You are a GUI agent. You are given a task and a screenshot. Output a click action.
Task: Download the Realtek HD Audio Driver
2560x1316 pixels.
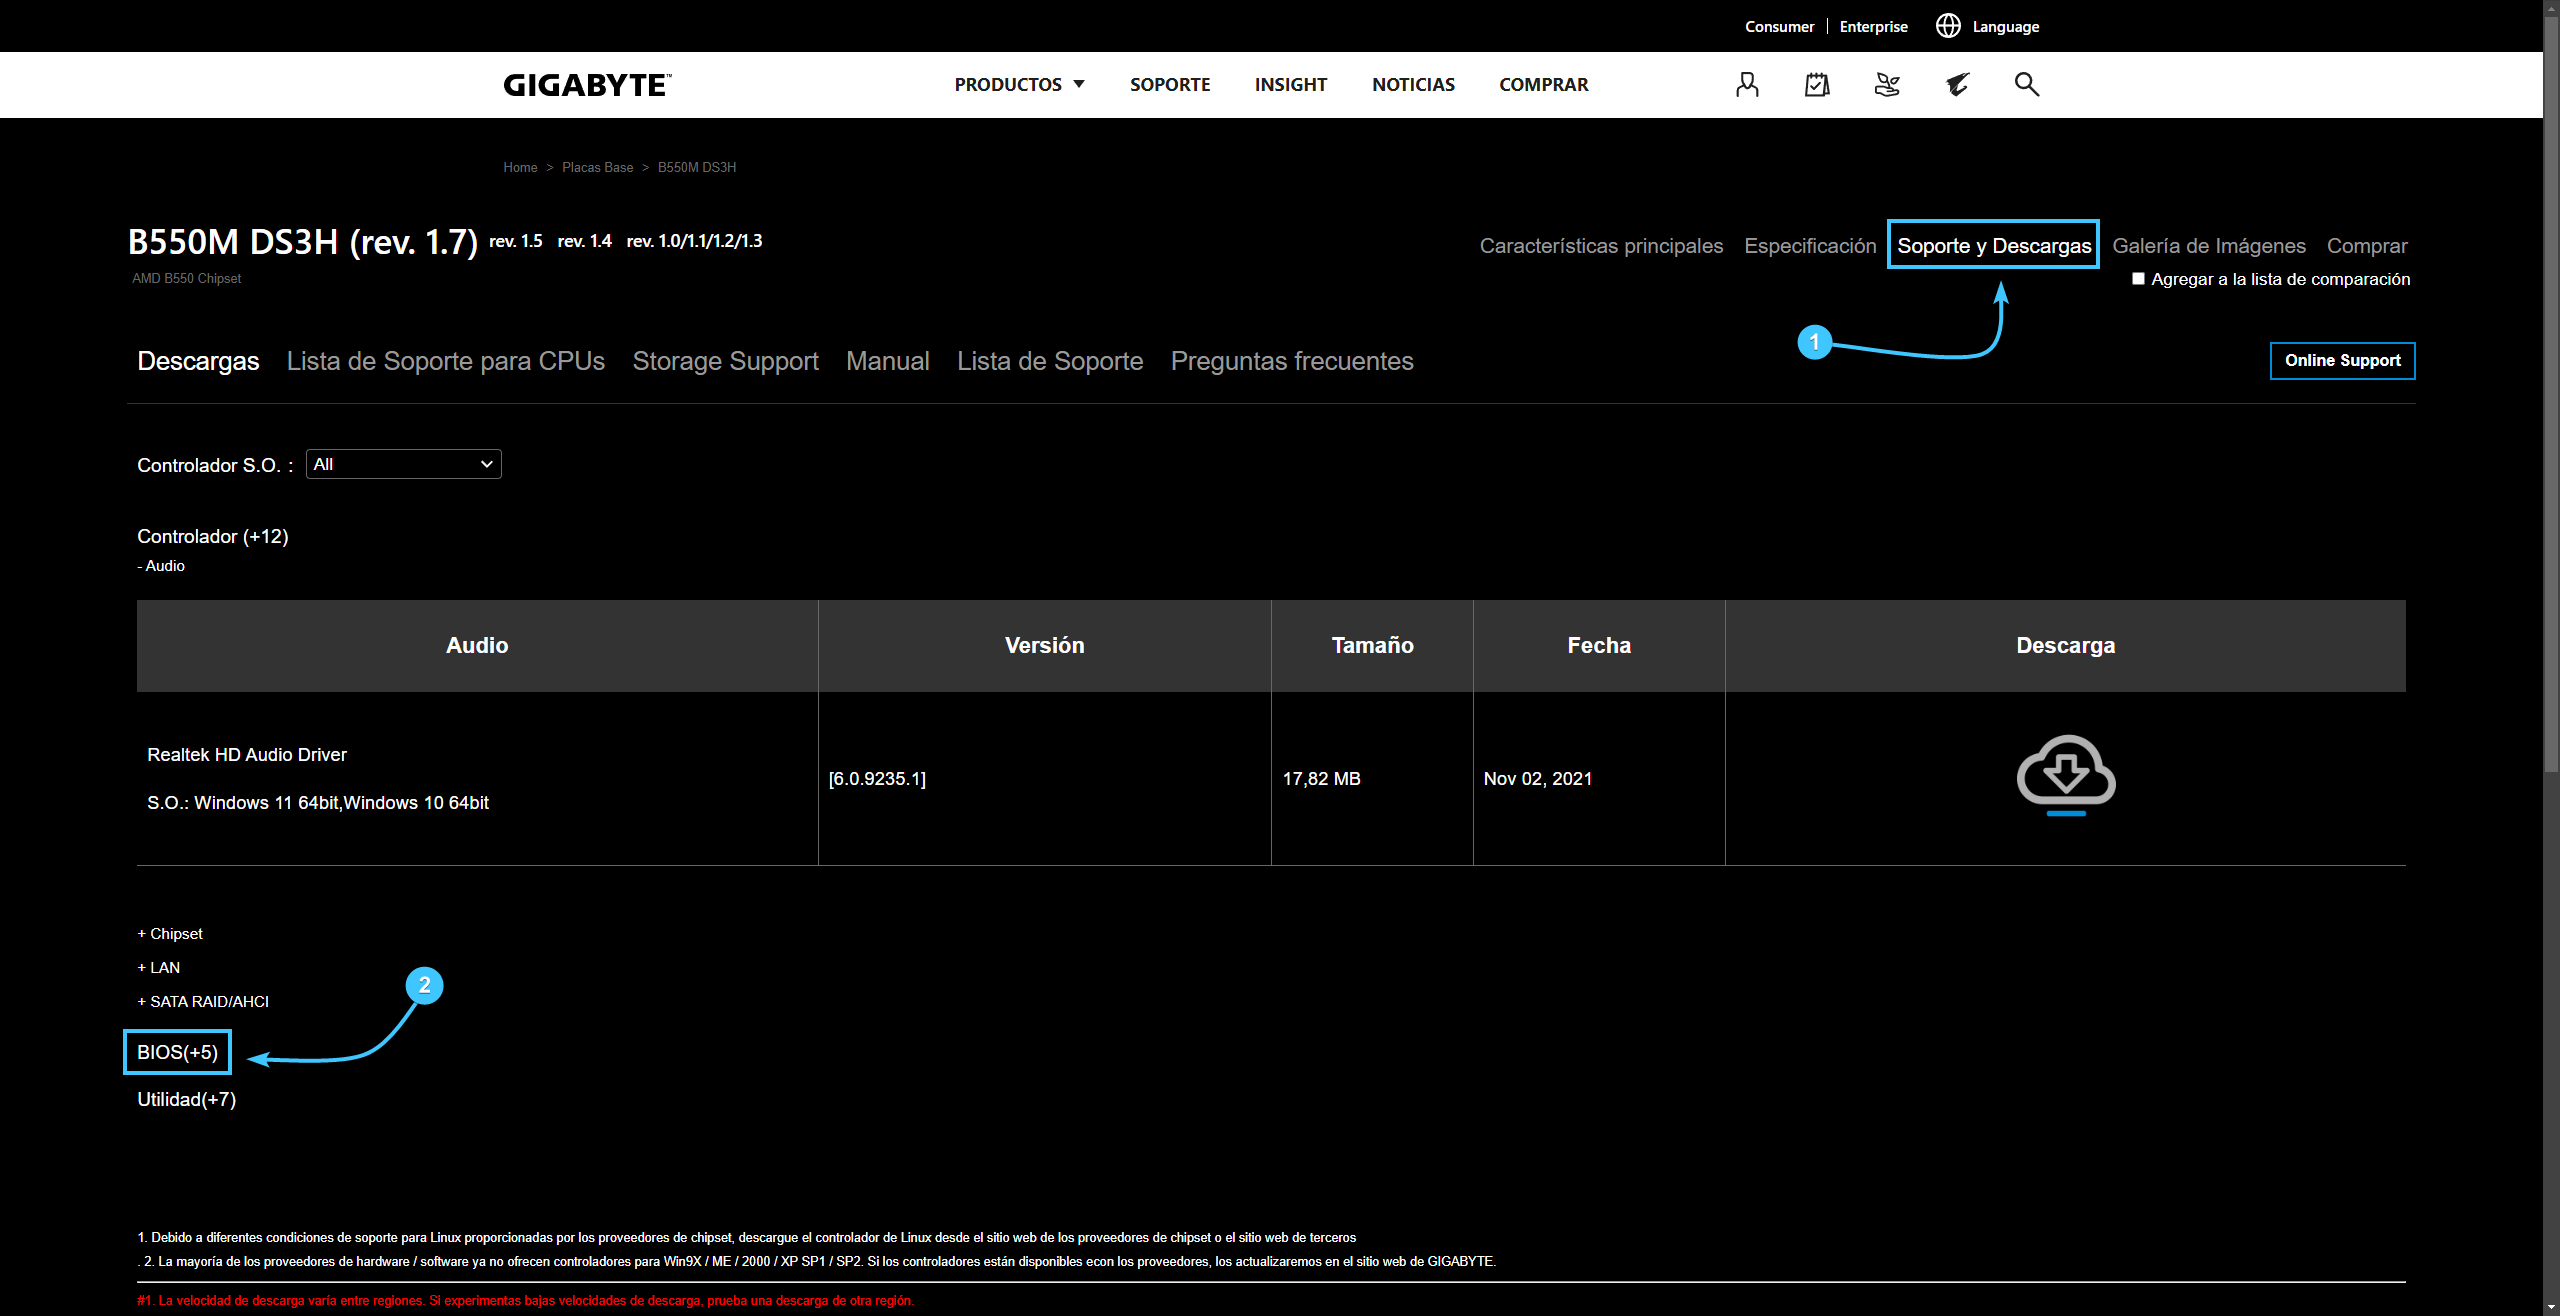2066,775
